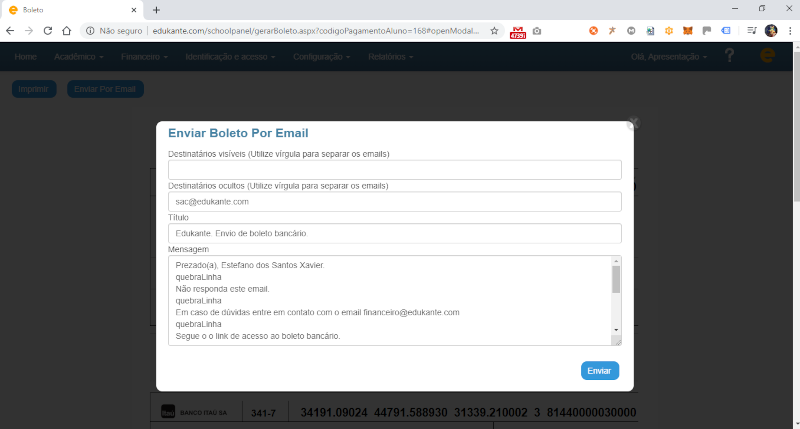Image resolution: width=800 pixels, height=429 pixels.
Task: Click the Destinatários ocultos field with sac@edukante.com
Action: (x=394, y=201)
